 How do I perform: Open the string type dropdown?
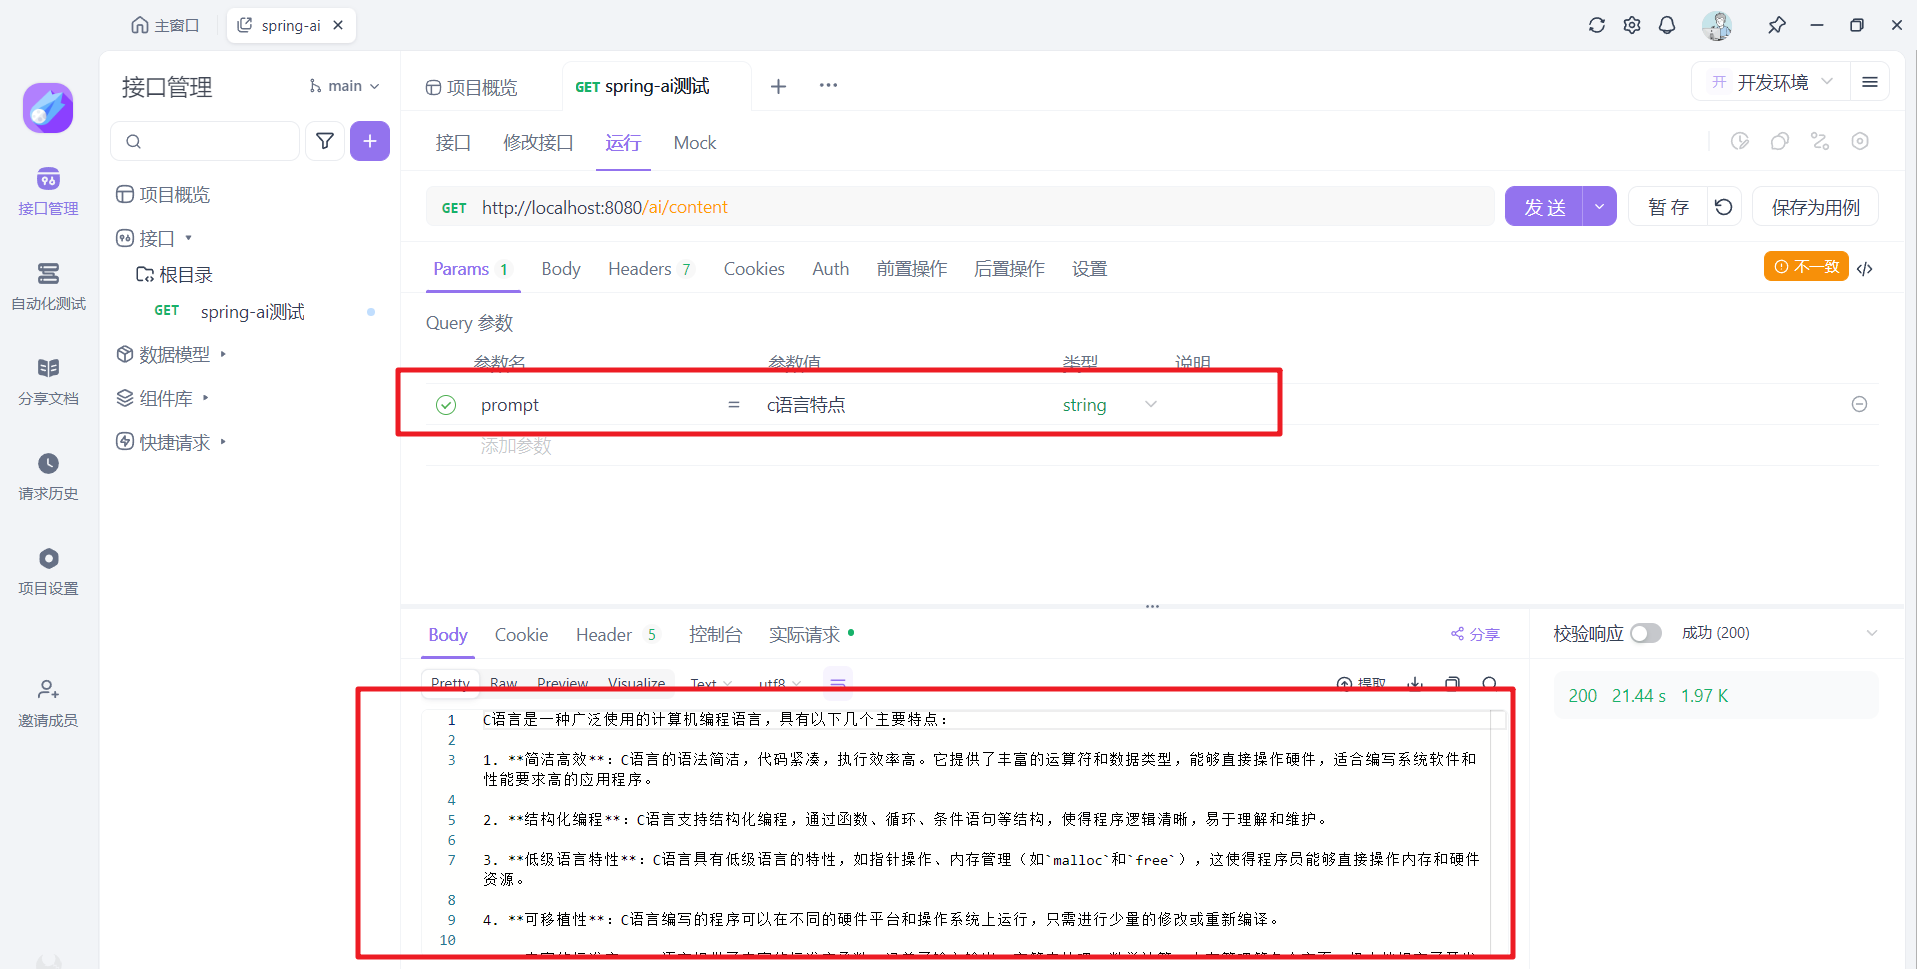pyautogui.click(x=1150, y=405)
